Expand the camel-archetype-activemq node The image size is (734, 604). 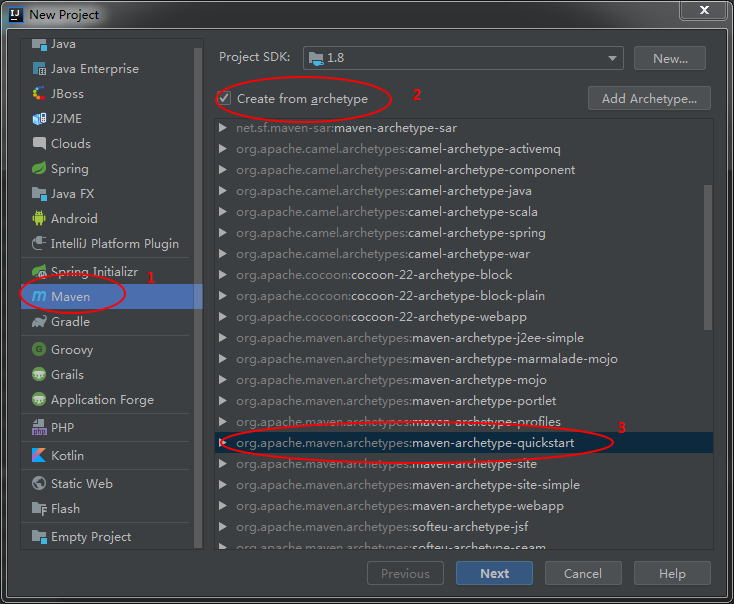click(223, 149)
